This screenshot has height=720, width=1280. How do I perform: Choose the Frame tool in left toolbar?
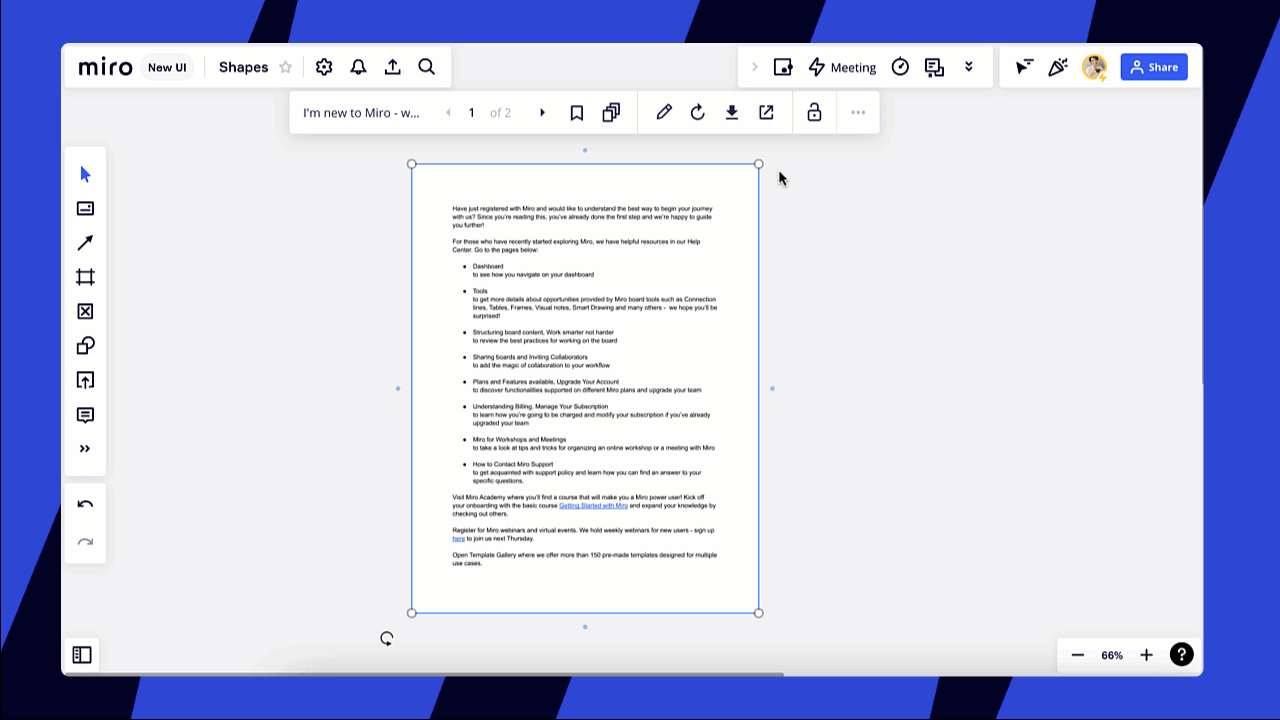[85, 277]
